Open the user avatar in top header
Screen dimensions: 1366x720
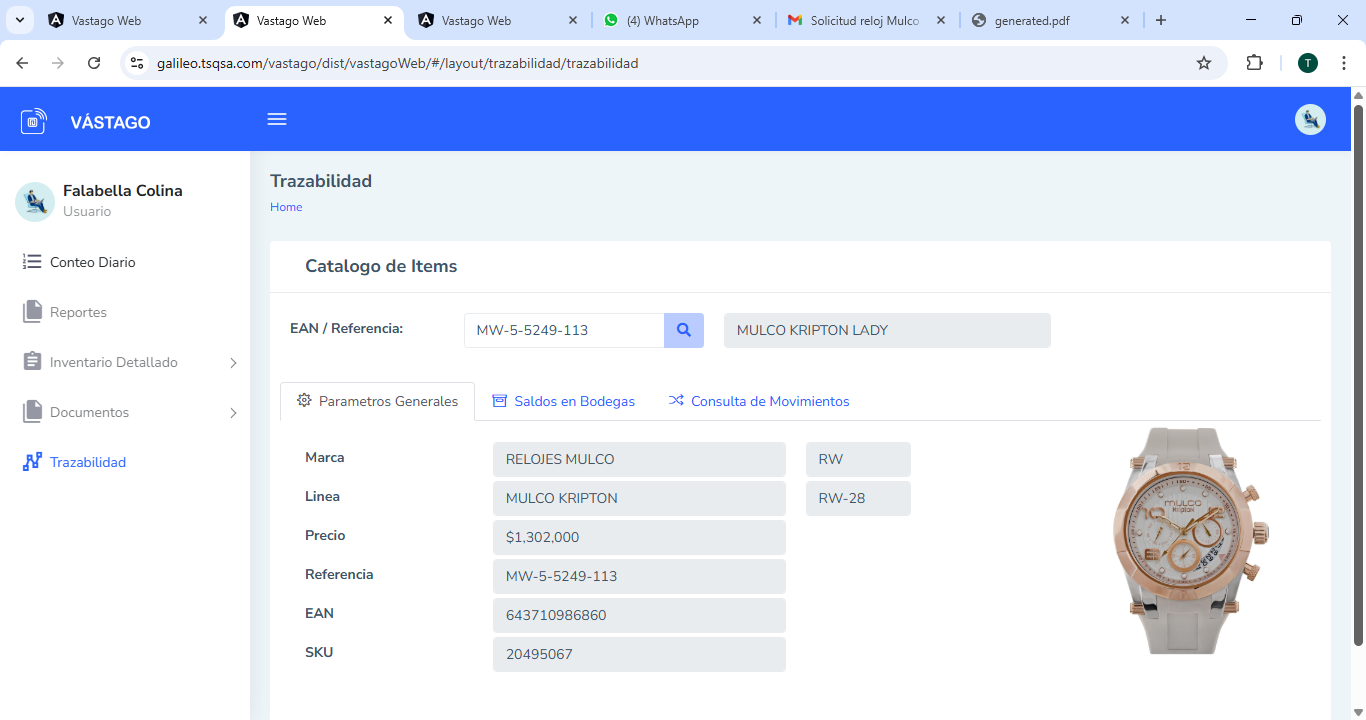1310,120
